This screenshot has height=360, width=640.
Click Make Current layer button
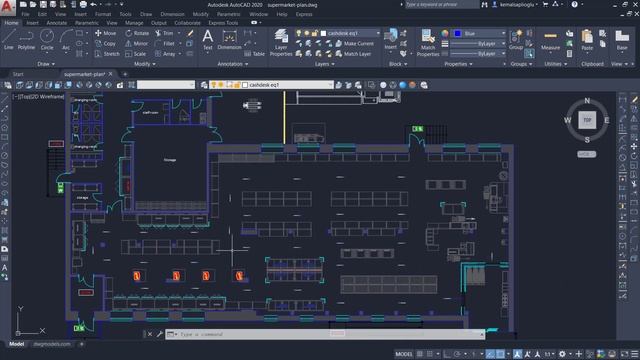pos(354,43)
